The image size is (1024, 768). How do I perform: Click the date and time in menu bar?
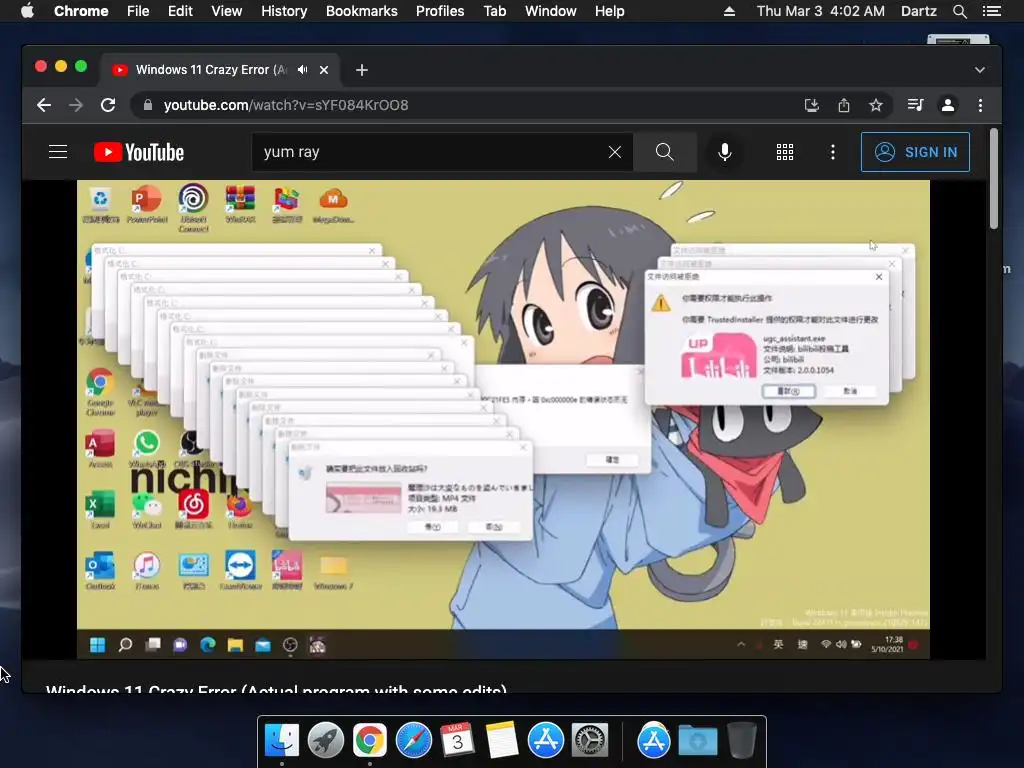pyautogui.click(x=820, y=11)
